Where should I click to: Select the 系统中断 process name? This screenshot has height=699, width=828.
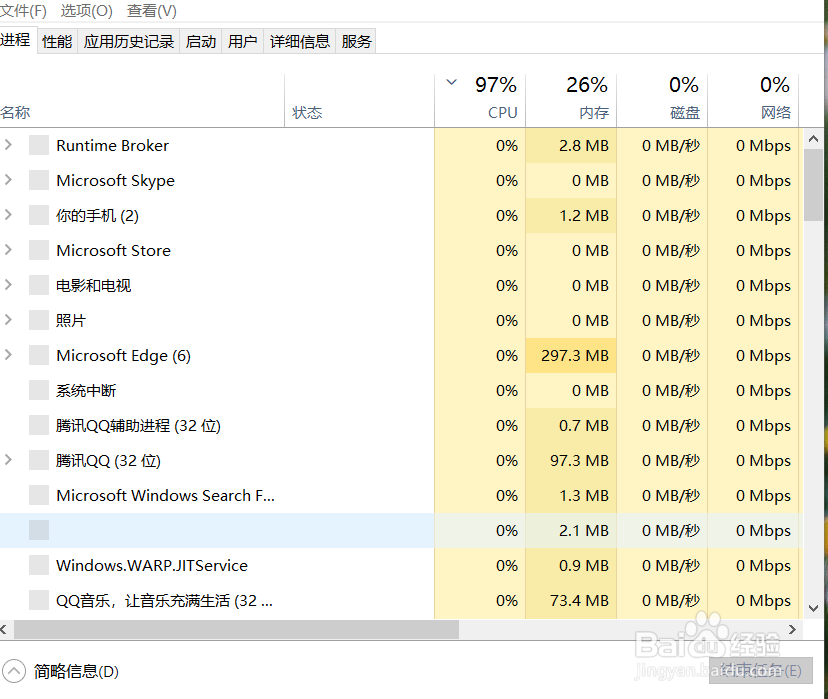86,391
